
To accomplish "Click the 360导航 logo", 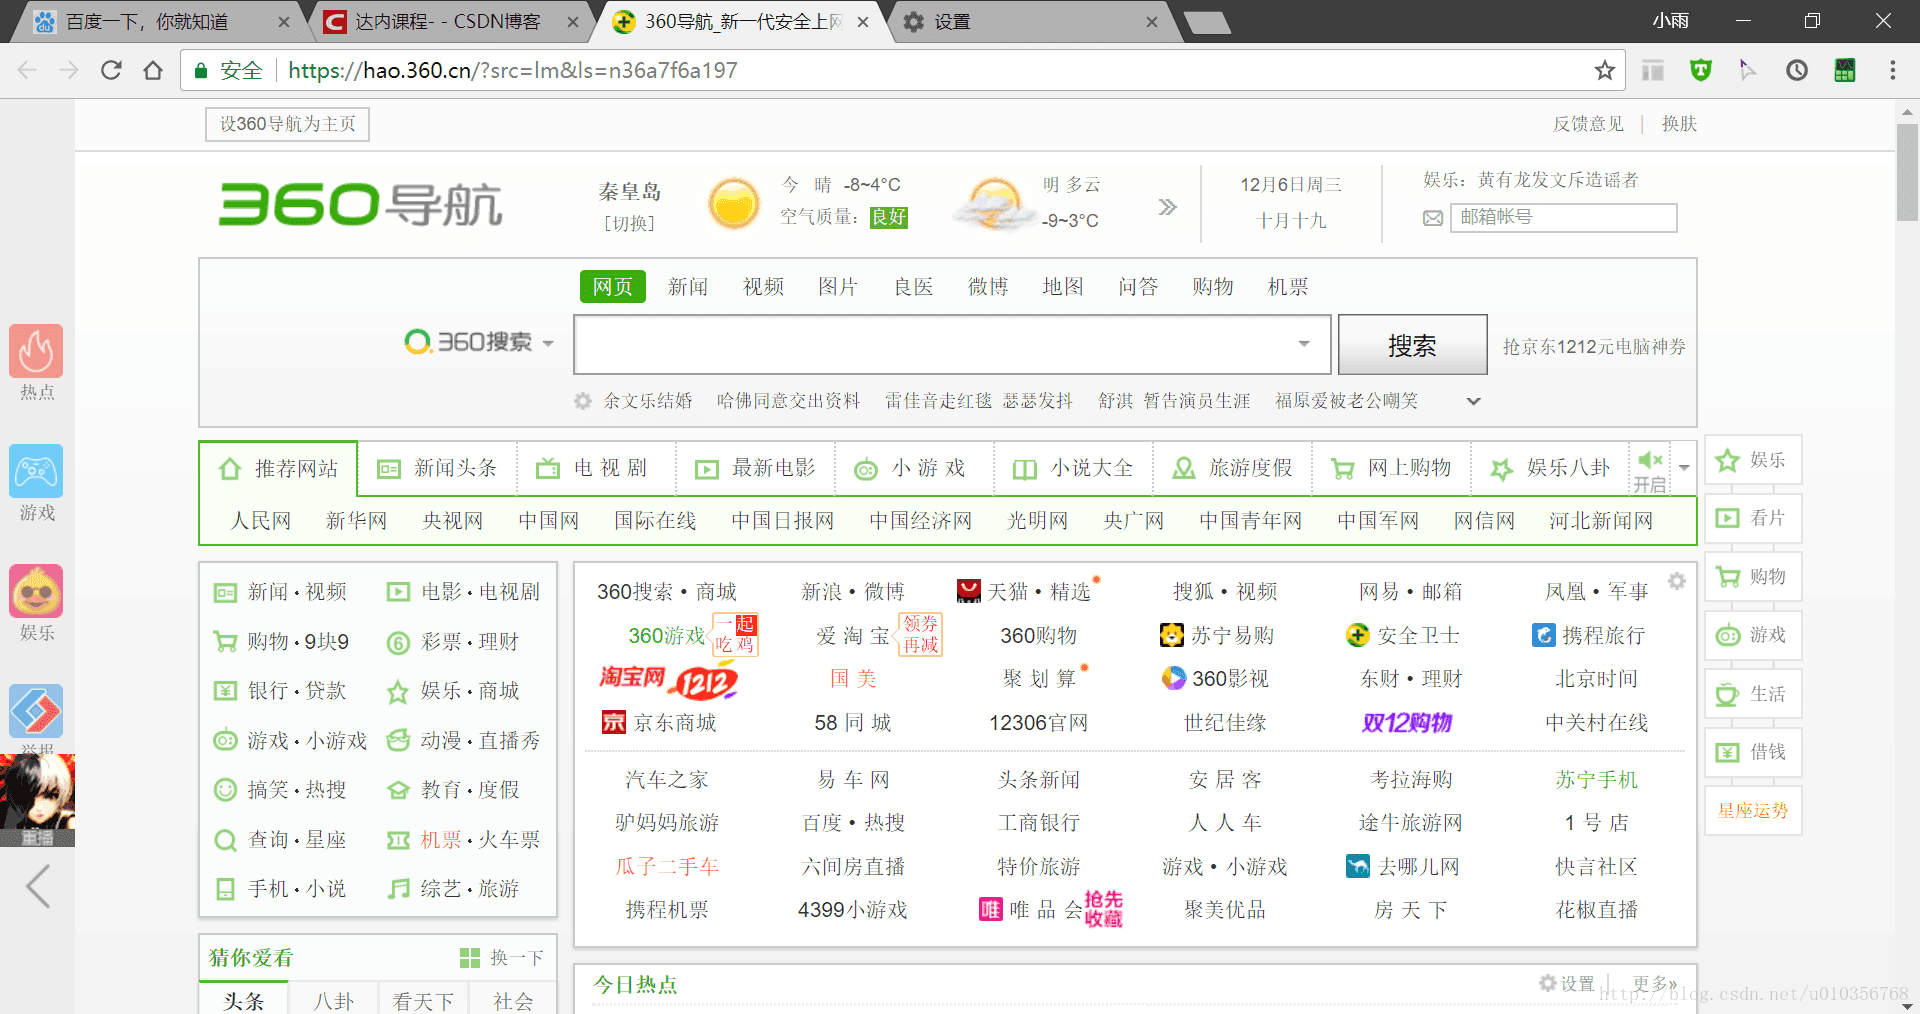I will pos(360,204).
